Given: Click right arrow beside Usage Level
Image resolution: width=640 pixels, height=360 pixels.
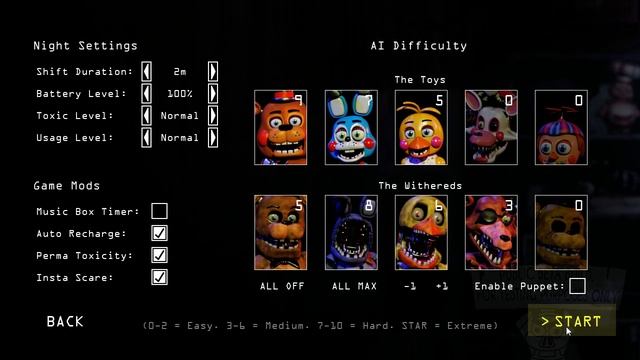Looking at the screenshot, I should (213, 138).
